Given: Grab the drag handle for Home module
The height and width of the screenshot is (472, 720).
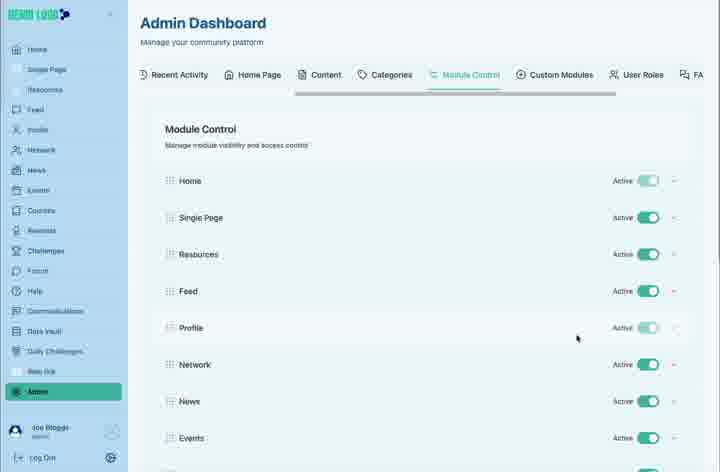Looking at the screenshot, I should (170, 180).
